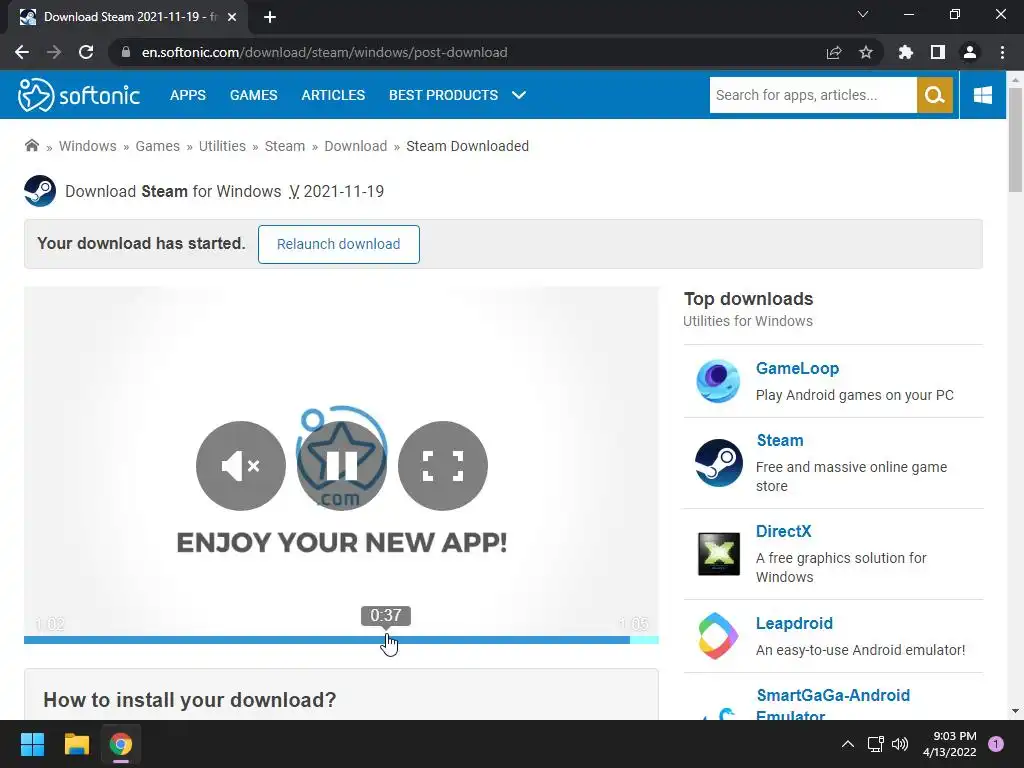The height and width of the screenshot is (768, 1024).
Task: Click the GameLoop app icon
Action: click(718, 381)
